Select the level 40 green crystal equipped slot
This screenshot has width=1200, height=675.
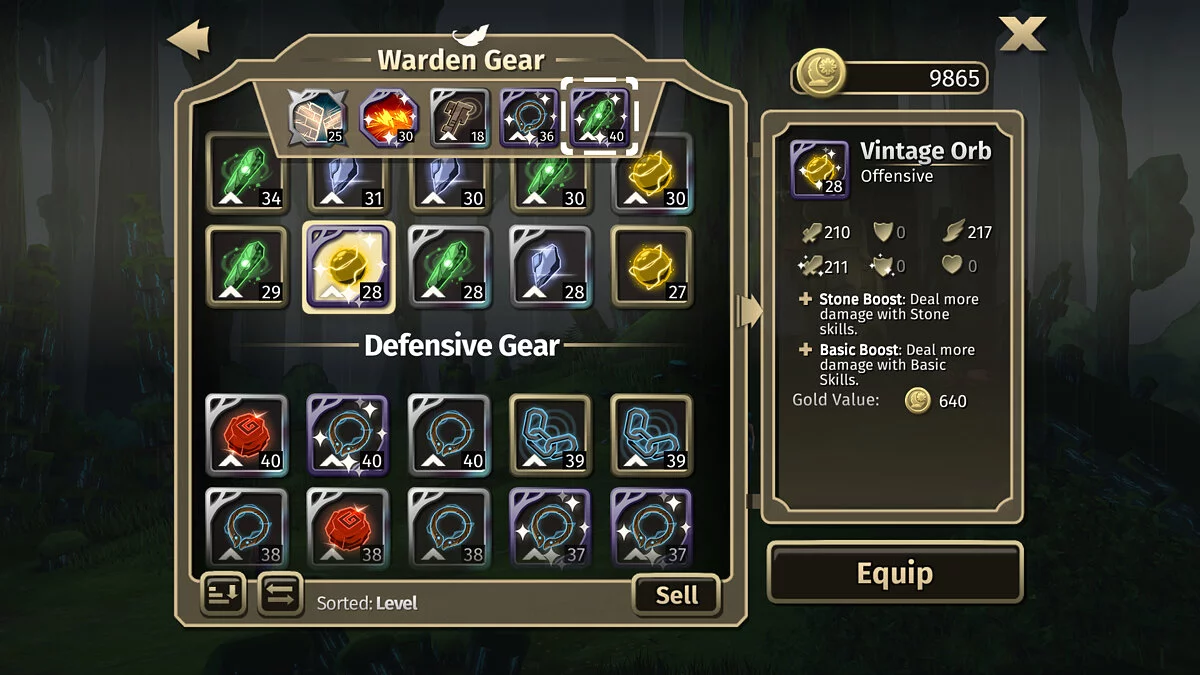pos(599,117)
